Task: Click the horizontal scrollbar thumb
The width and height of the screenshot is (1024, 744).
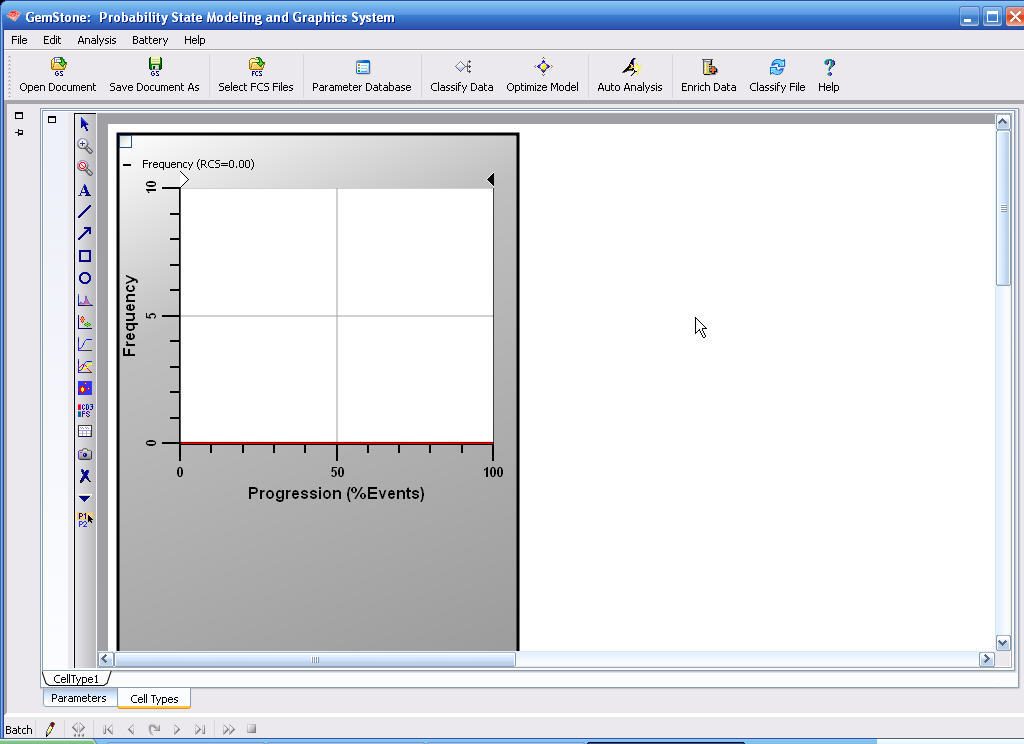Action: pos(315,659)
